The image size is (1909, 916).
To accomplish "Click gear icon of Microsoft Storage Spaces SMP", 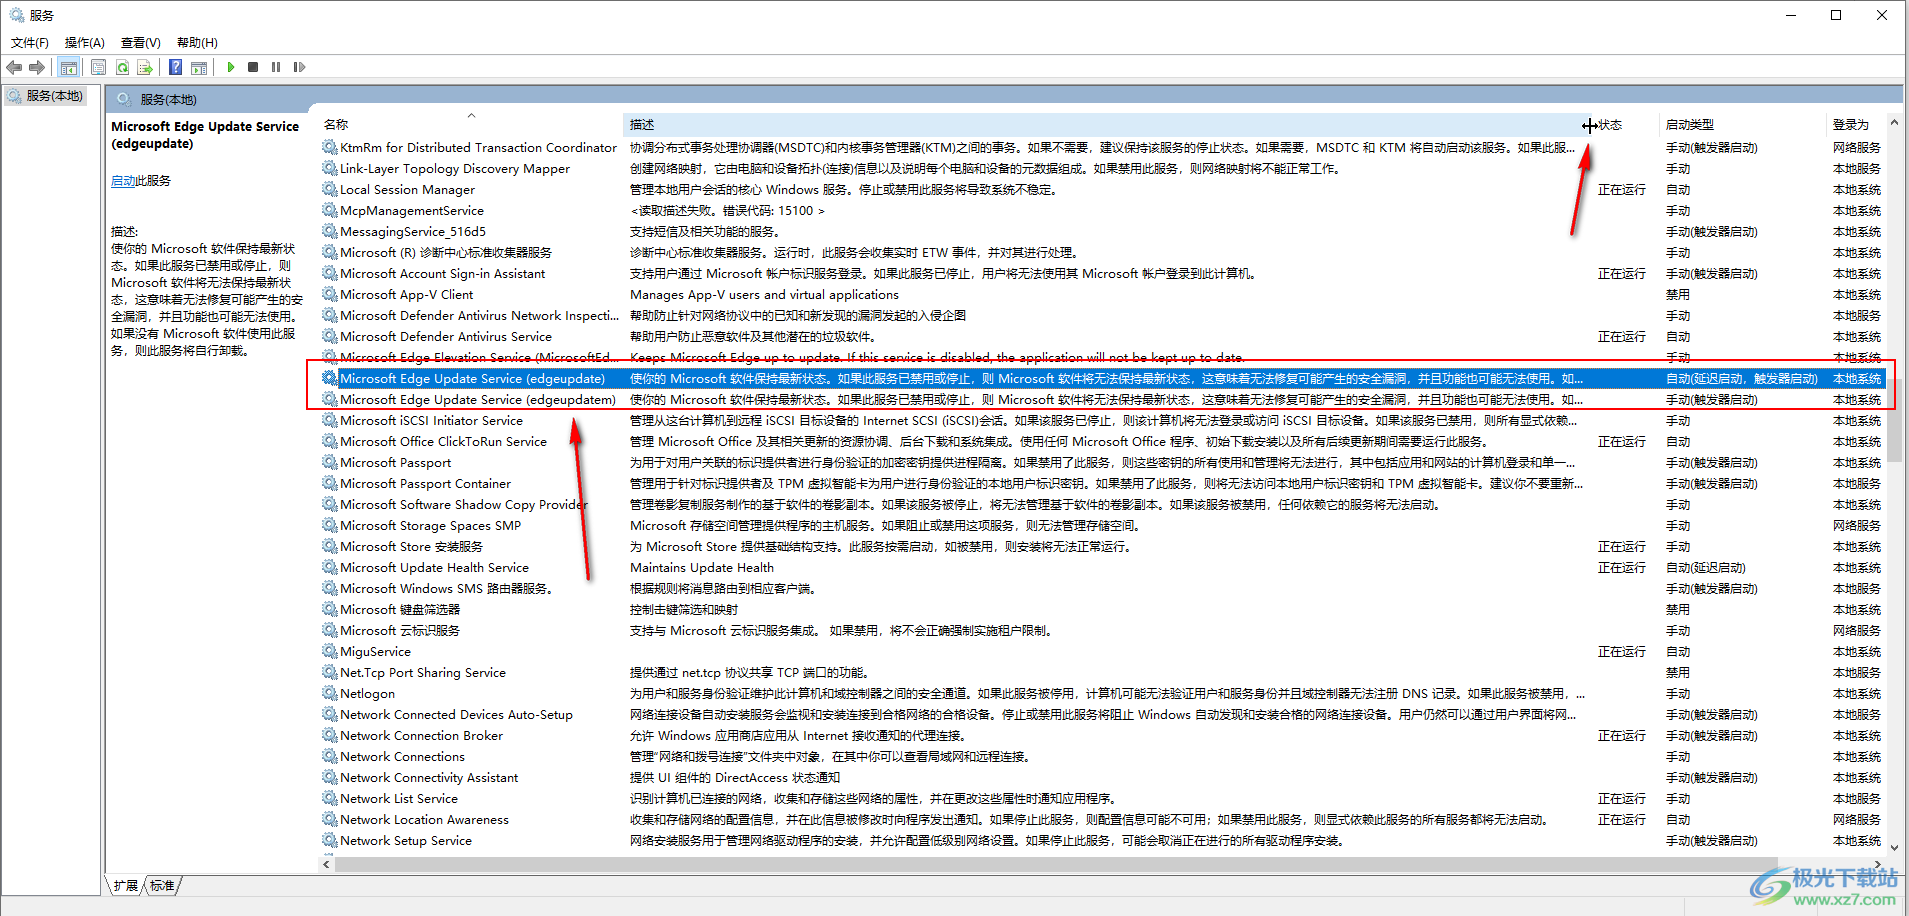I will (329, 525).
